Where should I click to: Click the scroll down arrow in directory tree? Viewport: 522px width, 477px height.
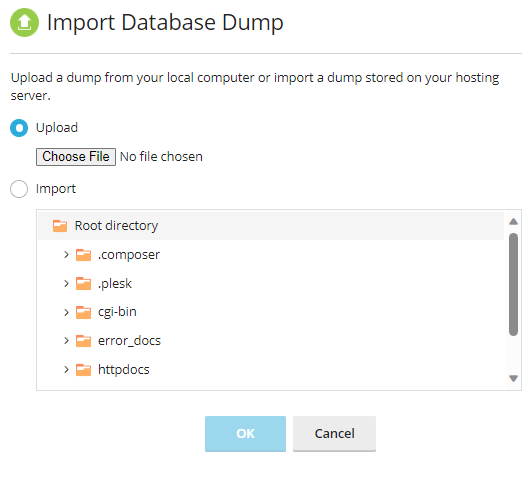(x=514, y=378)
